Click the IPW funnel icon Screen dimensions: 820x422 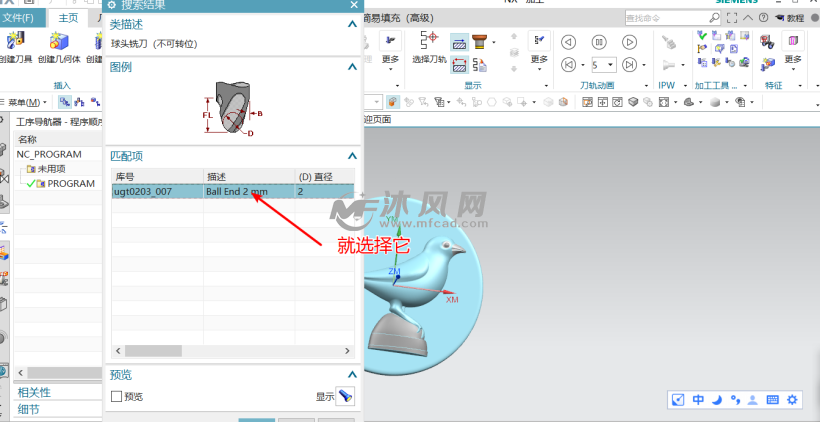coord(668,65)
